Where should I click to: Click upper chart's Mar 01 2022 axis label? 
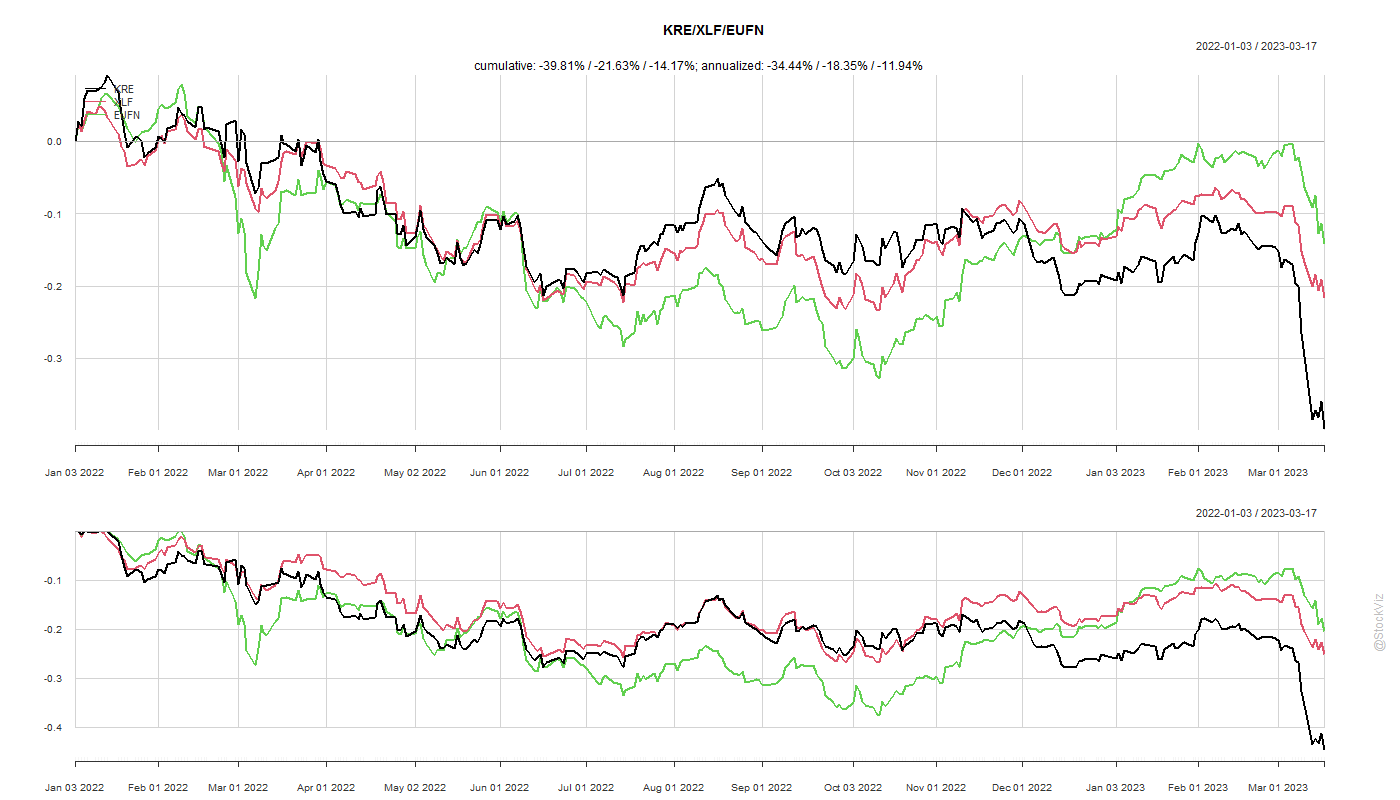point(238,473)
